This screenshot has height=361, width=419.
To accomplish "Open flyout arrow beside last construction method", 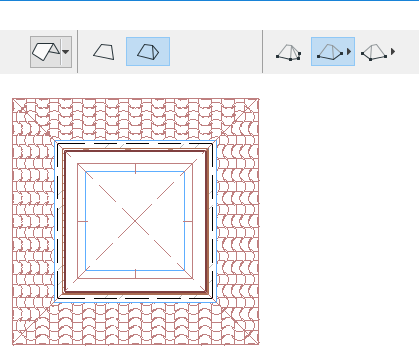I will pos(393,52).
